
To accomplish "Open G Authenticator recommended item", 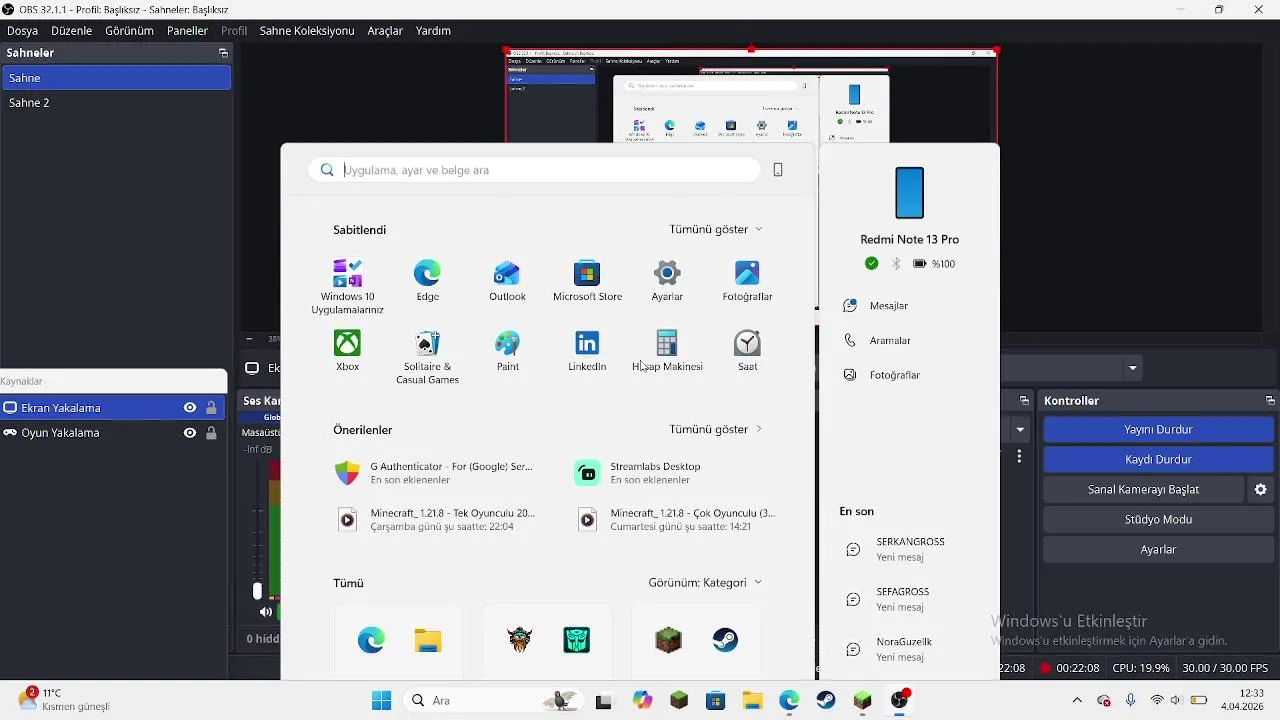I will [x=435, y=473].
